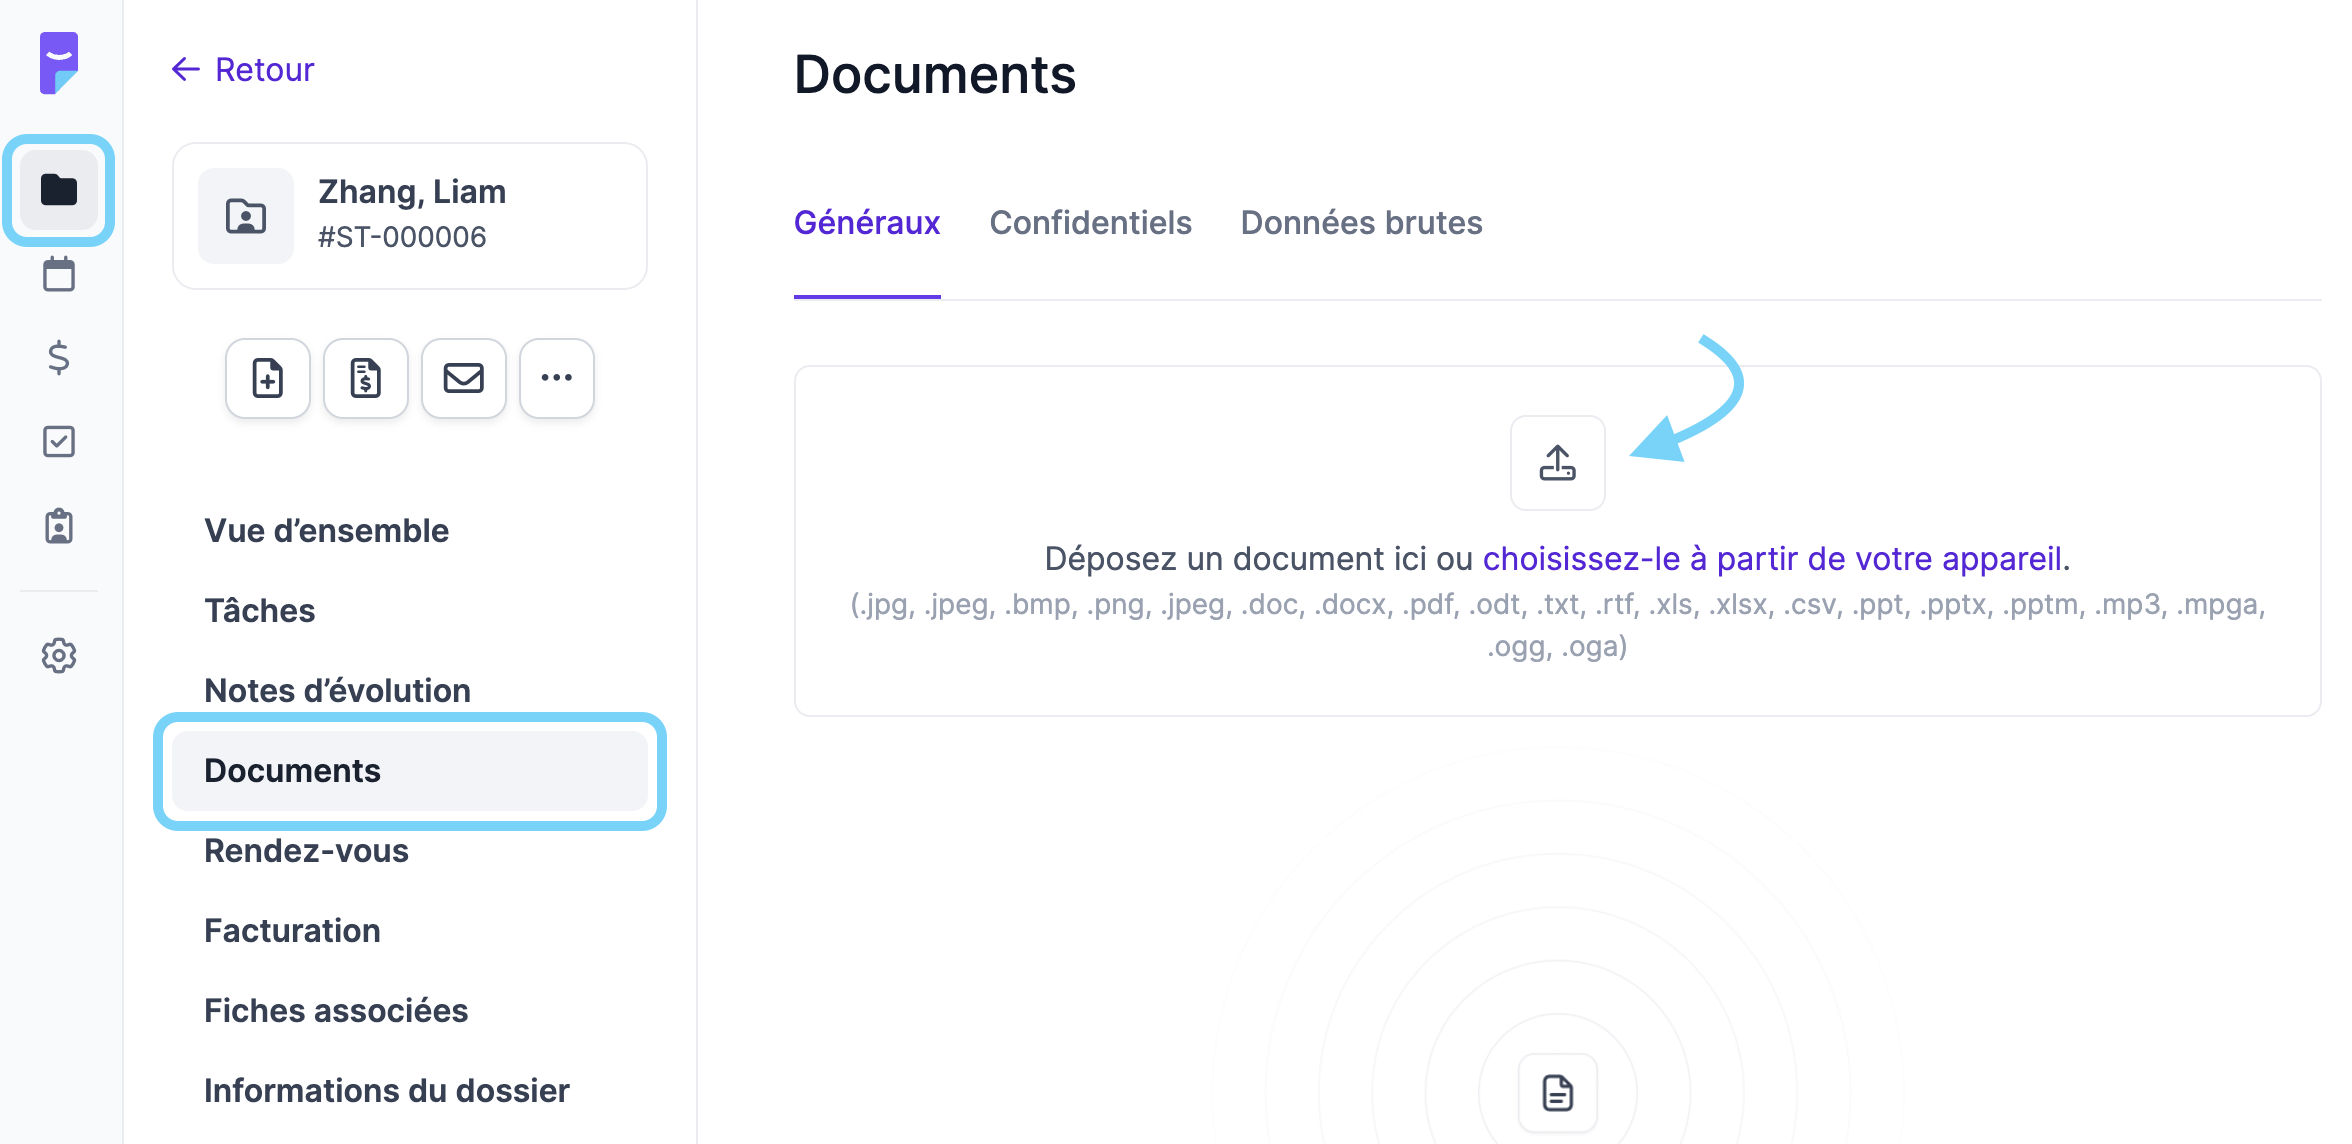This screenshot has height=1144, width=2352.
Task: Click the Zhang, Liam dossier card
Action: click(x=410, y=215)
